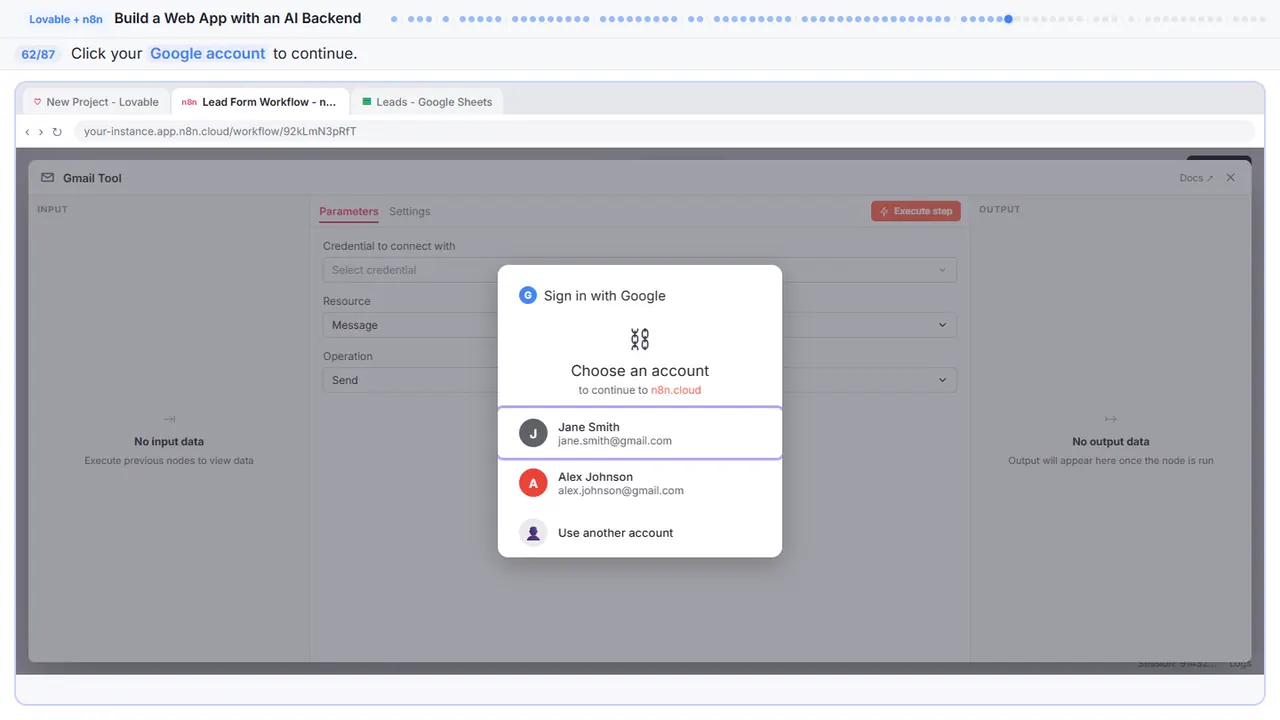This screenshot has width=1280, height=720.
Task: Switch to the New Project - Lovable tab
Action: pos(96,102)
